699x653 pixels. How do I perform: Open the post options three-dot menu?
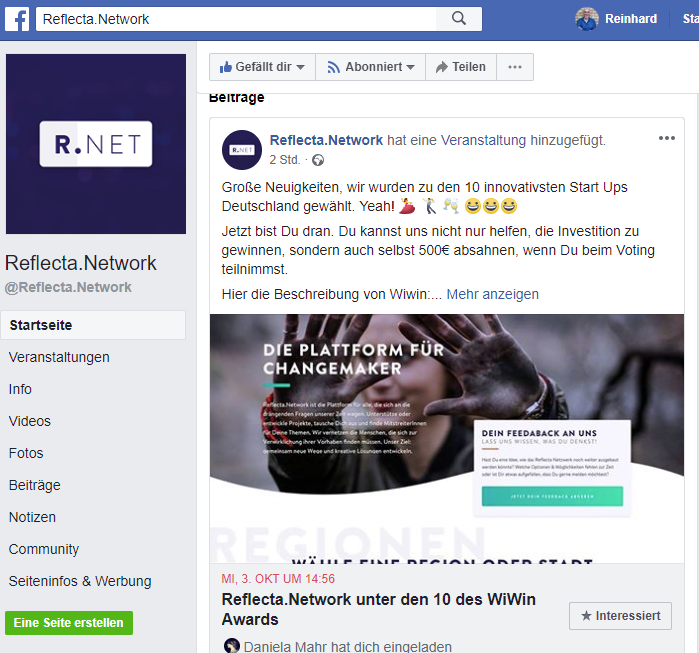pyautogui.click(x=666, y=138)
